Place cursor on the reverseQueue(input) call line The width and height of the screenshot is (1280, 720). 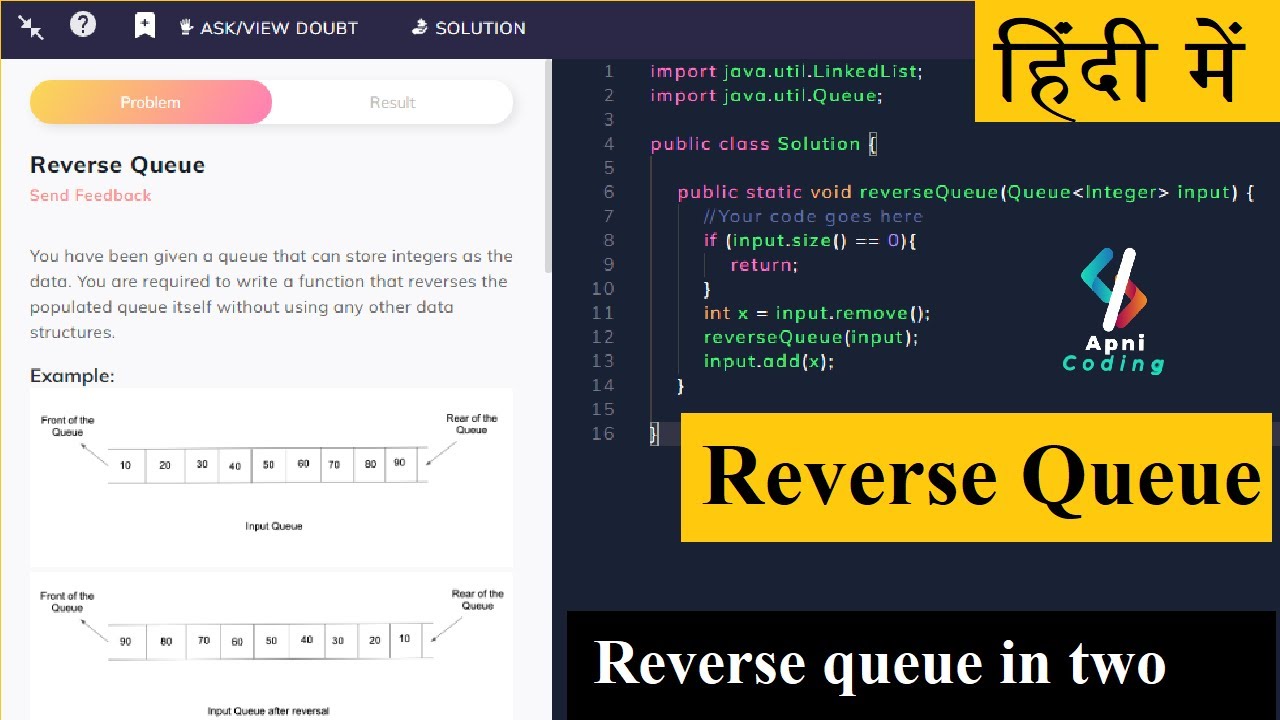pos(811,337)
